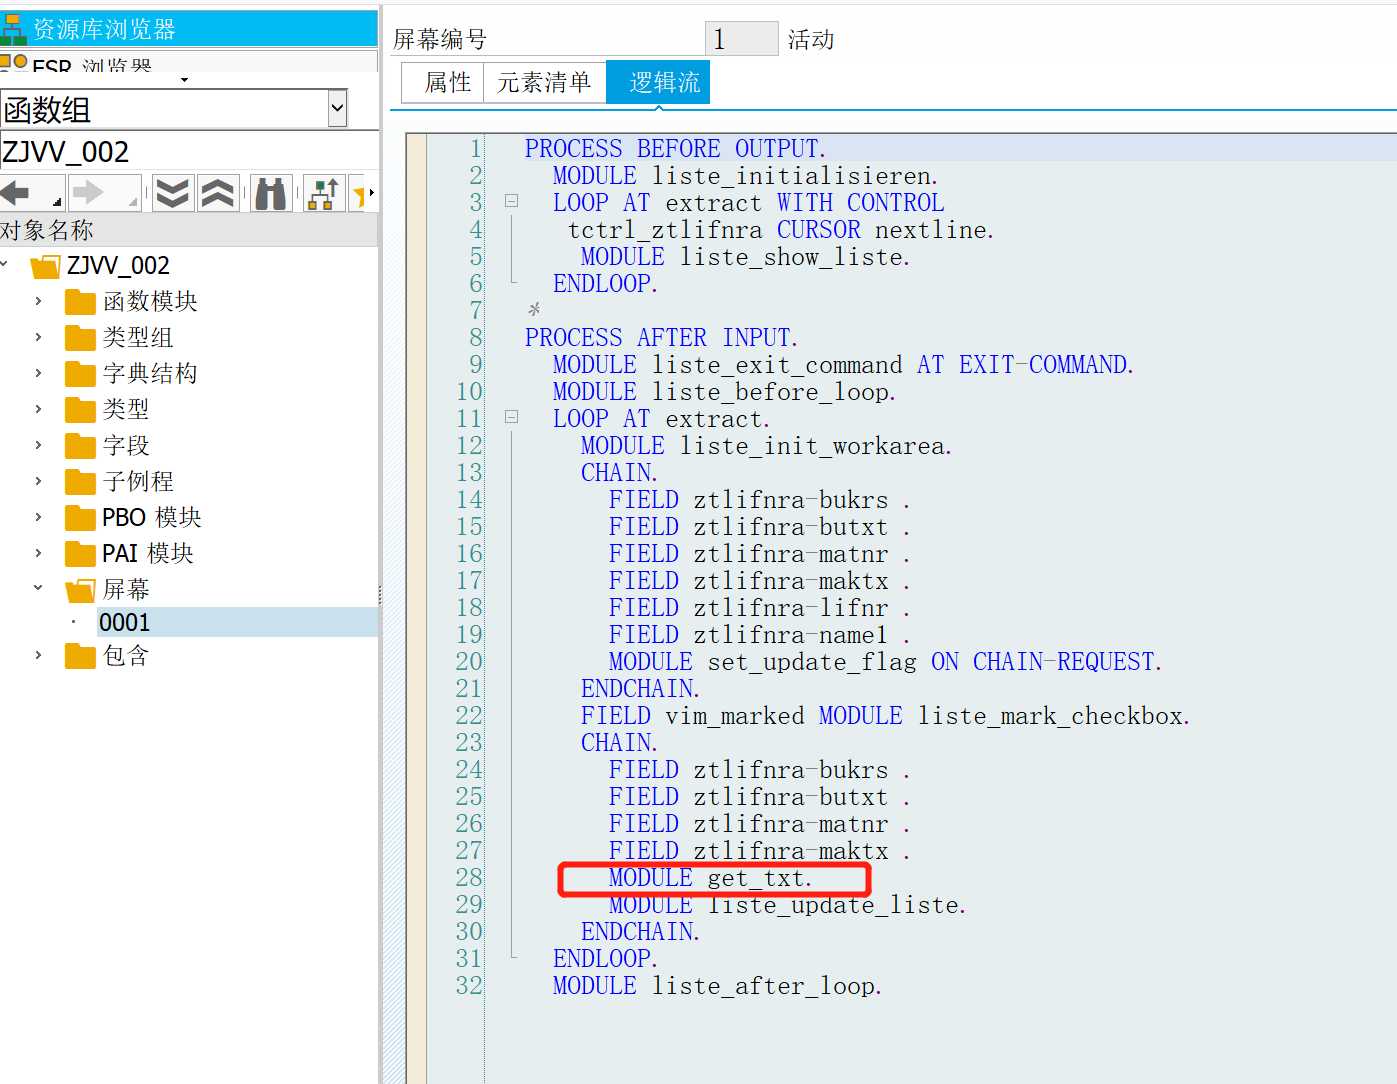This screenshot has width=1397, height=1084.
Task: Click the PBO 模块 folder icon
Action: (x=80, y=518)
